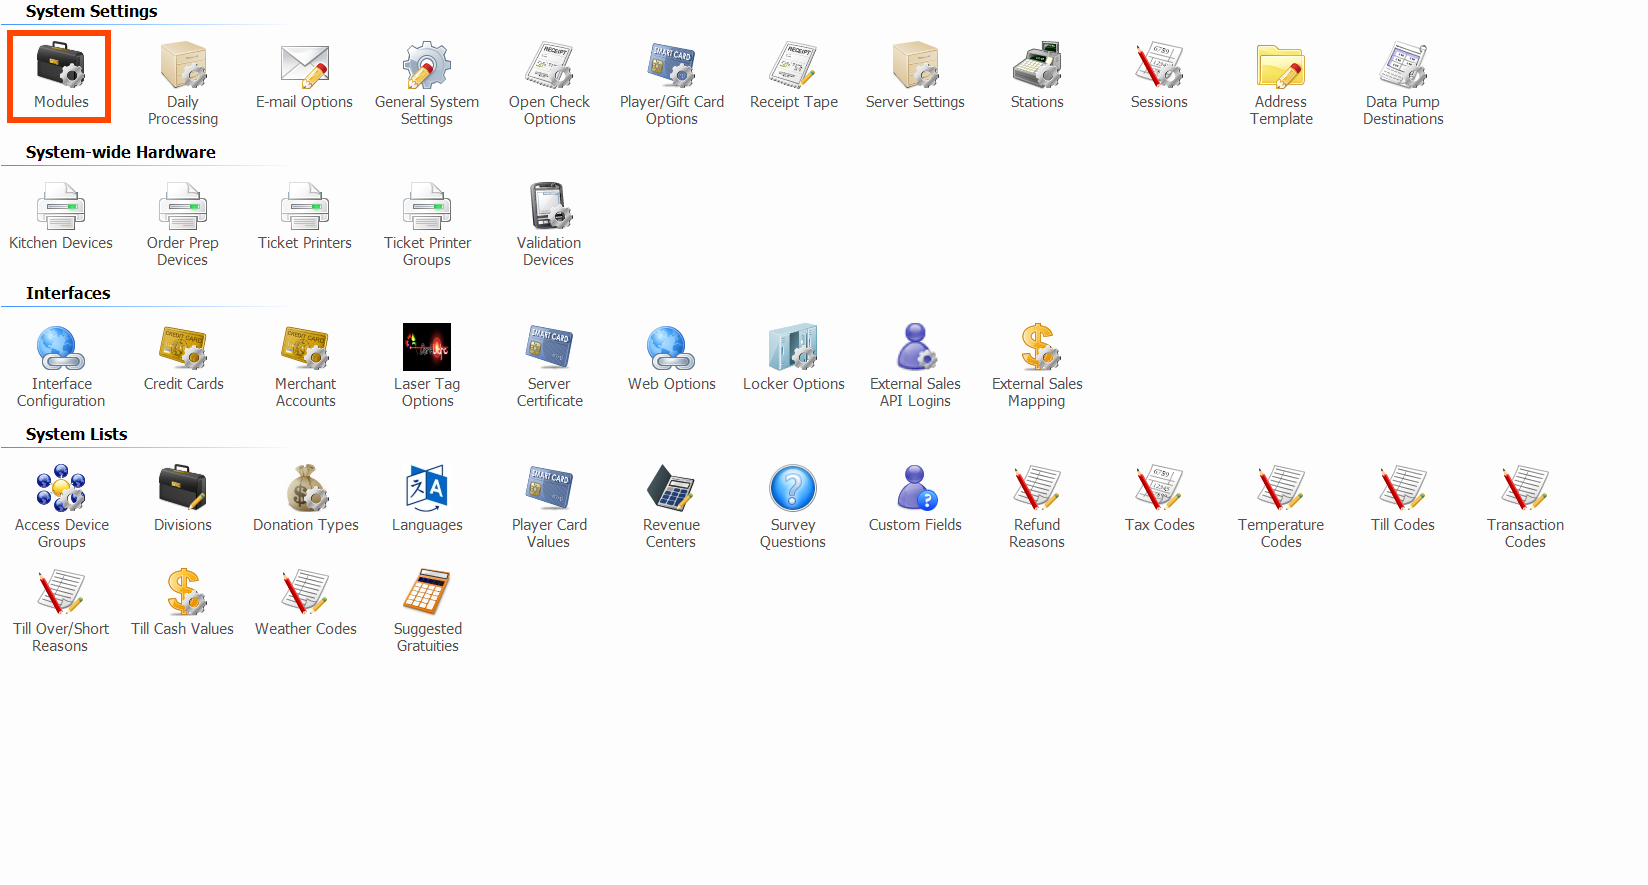Image resolution: width=1648 pixels, height=885 pixels.
Task: Click the Receipt Tape icon
Action: [794, 66]
